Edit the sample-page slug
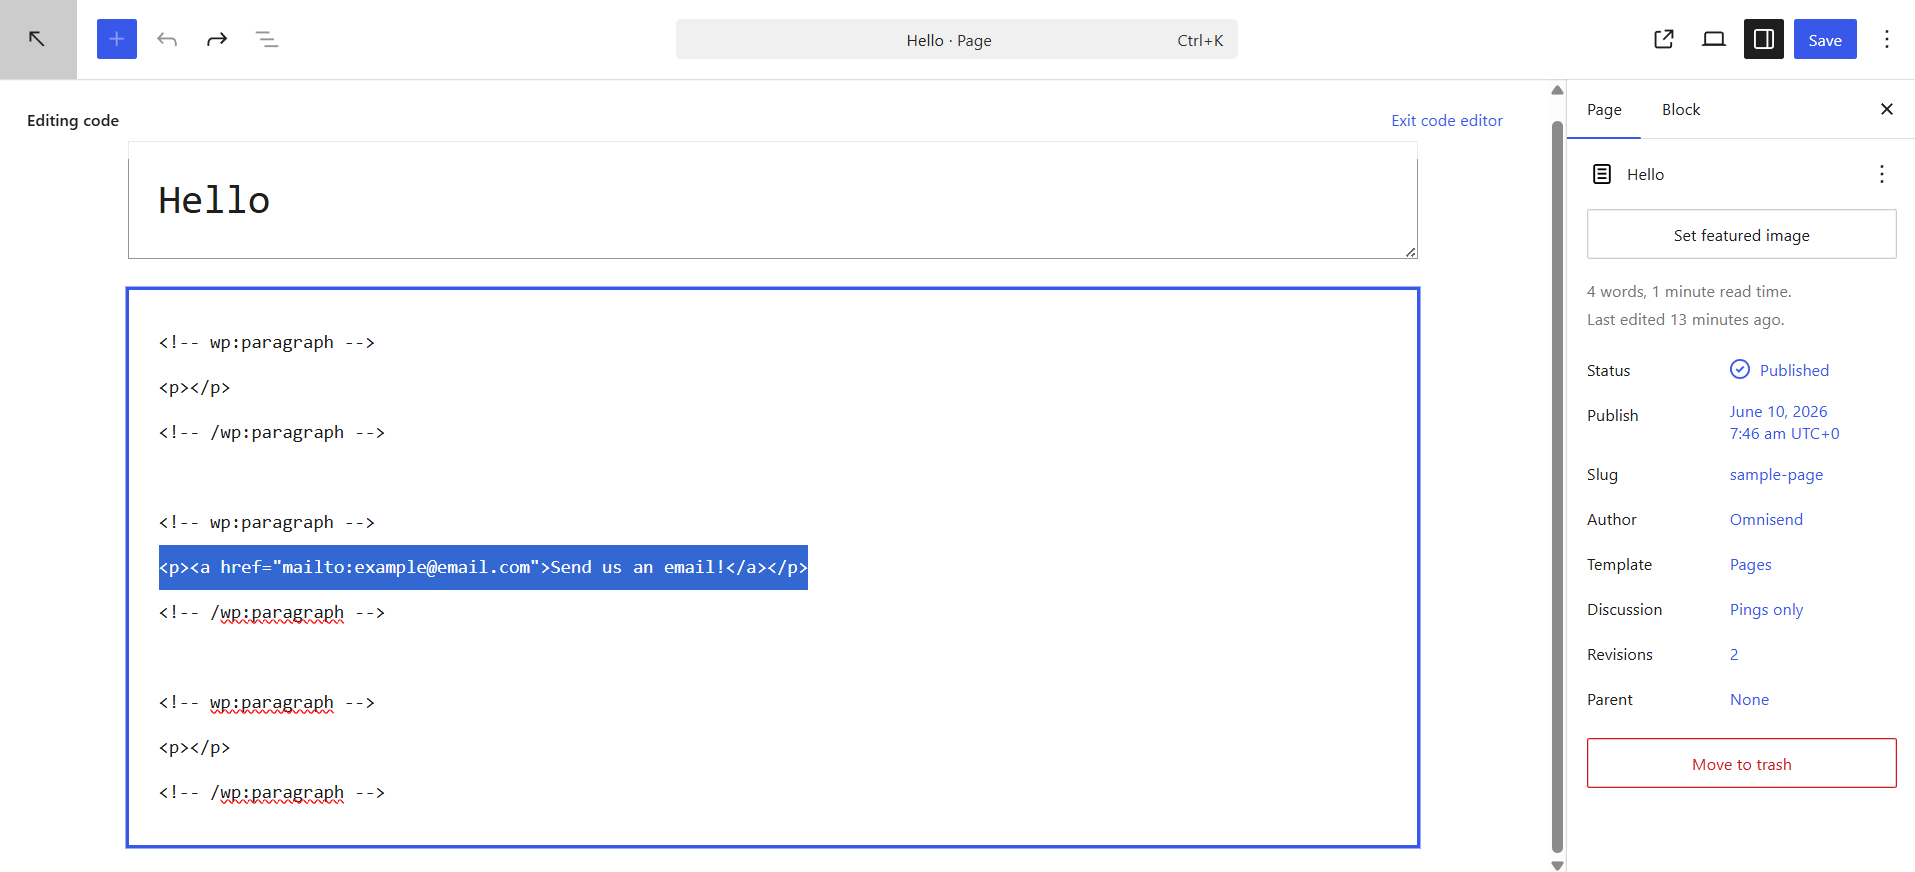Screen dimensions: 1915x872 [x=1776, y=474]
